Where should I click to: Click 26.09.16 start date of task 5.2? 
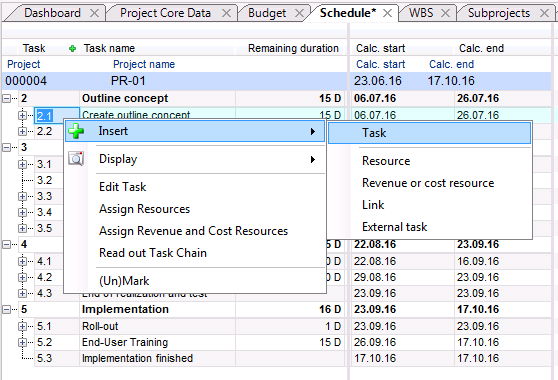375,342
